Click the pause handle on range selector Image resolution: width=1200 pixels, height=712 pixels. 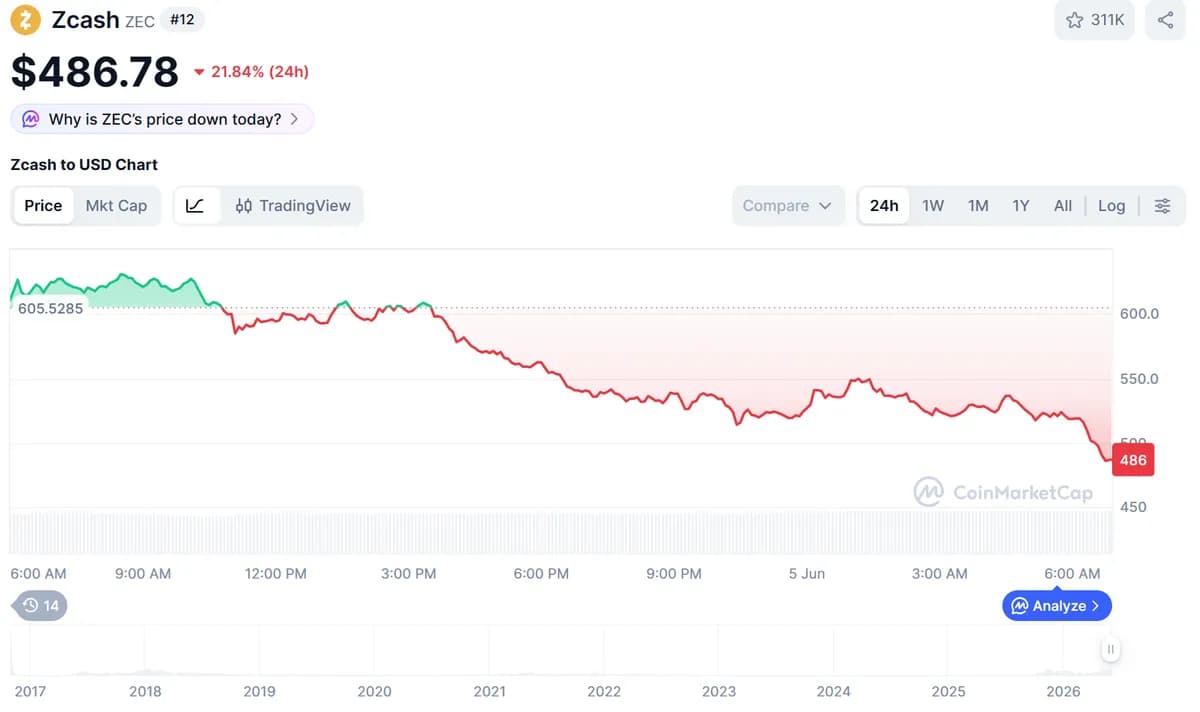point(1110,649)
